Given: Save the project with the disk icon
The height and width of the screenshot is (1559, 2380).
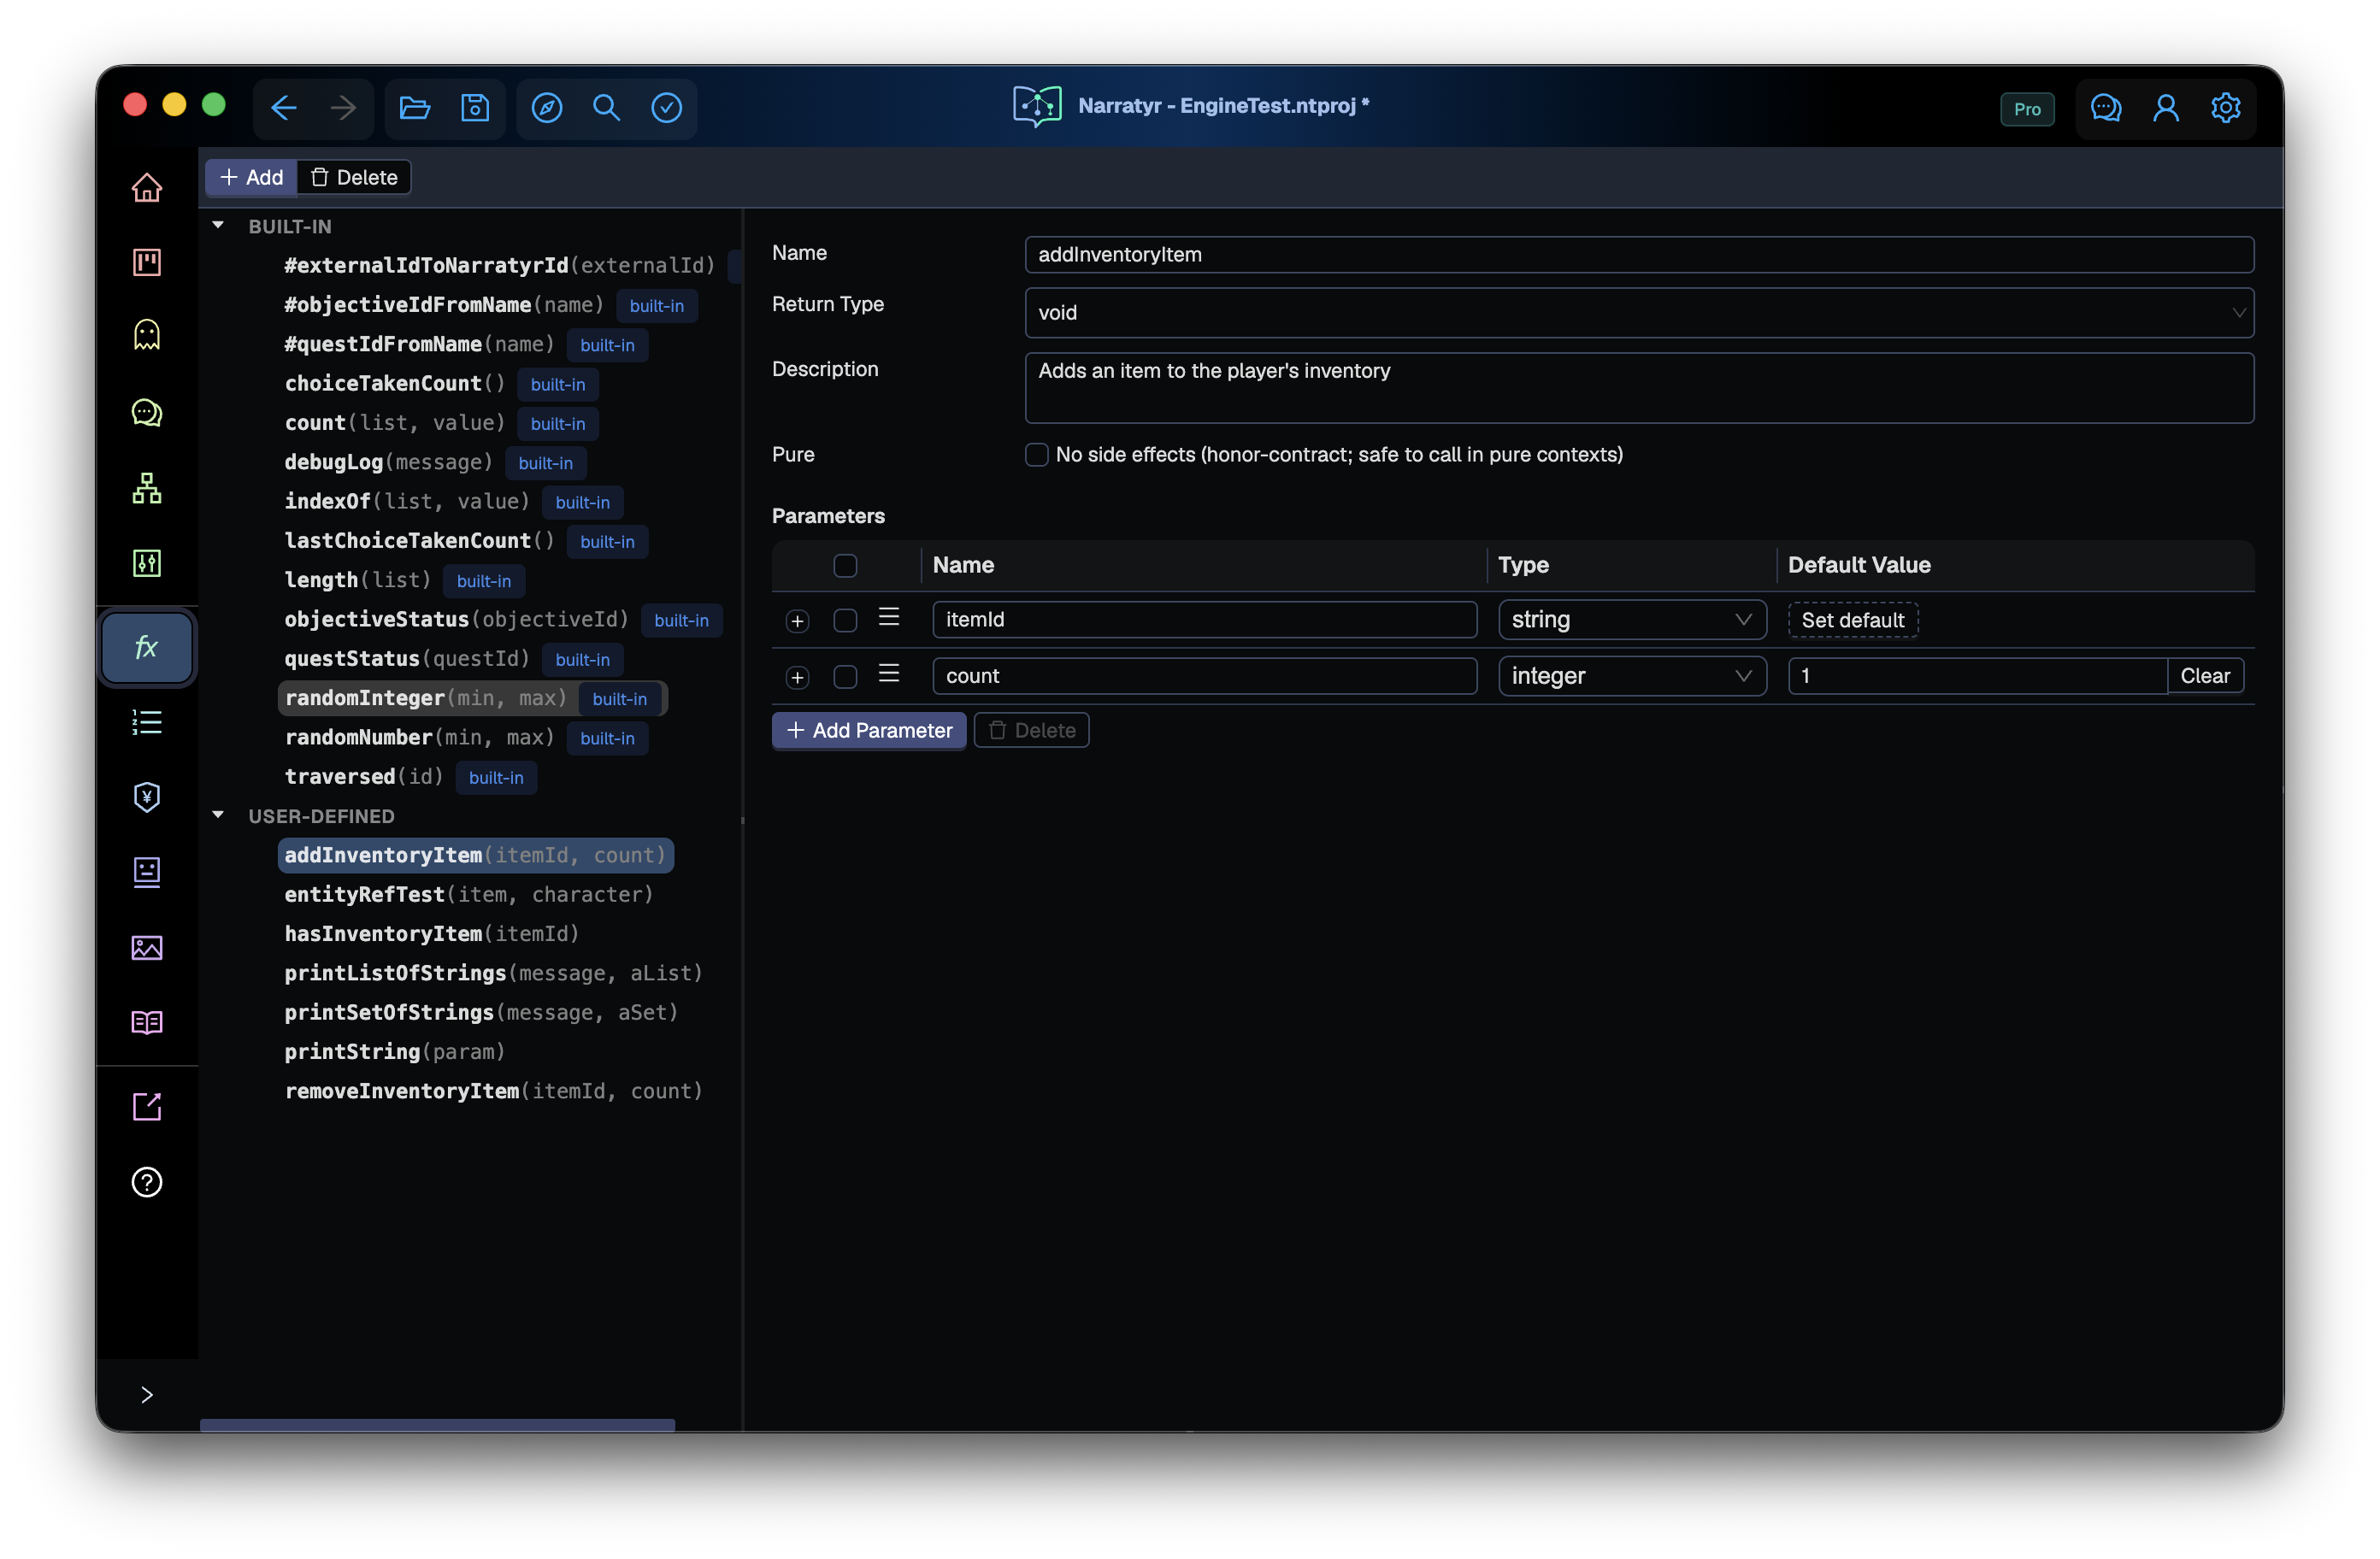Looking at the screenshot, I should (475, 108).
